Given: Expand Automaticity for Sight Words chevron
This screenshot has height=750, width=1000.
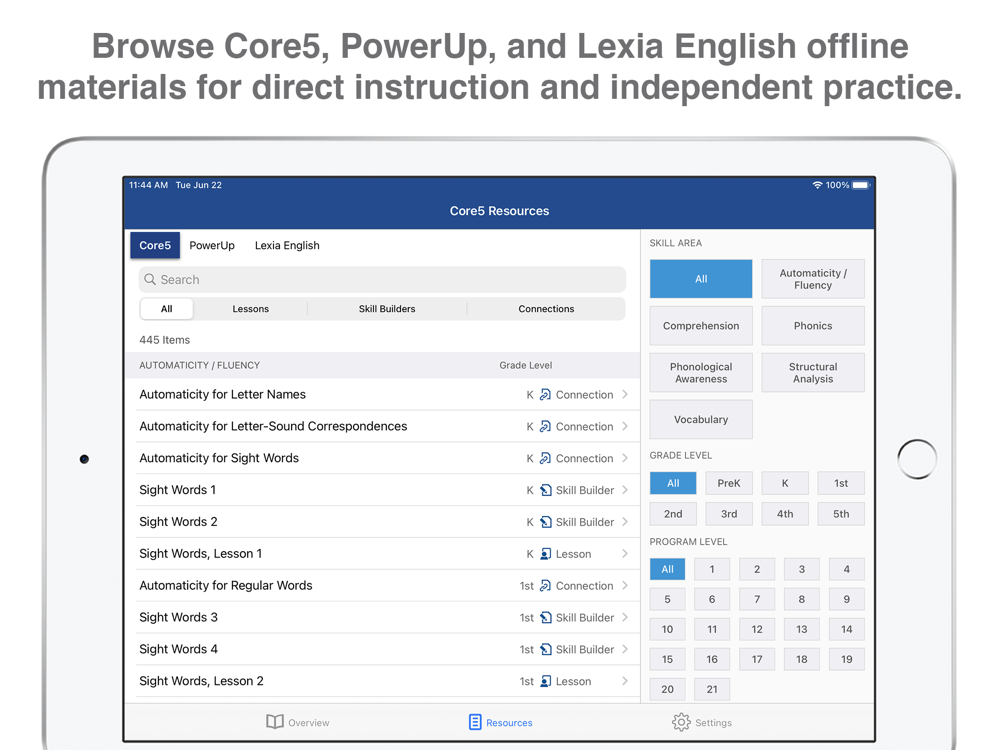Looking at the screenshot, I should (x=625, y=459).
